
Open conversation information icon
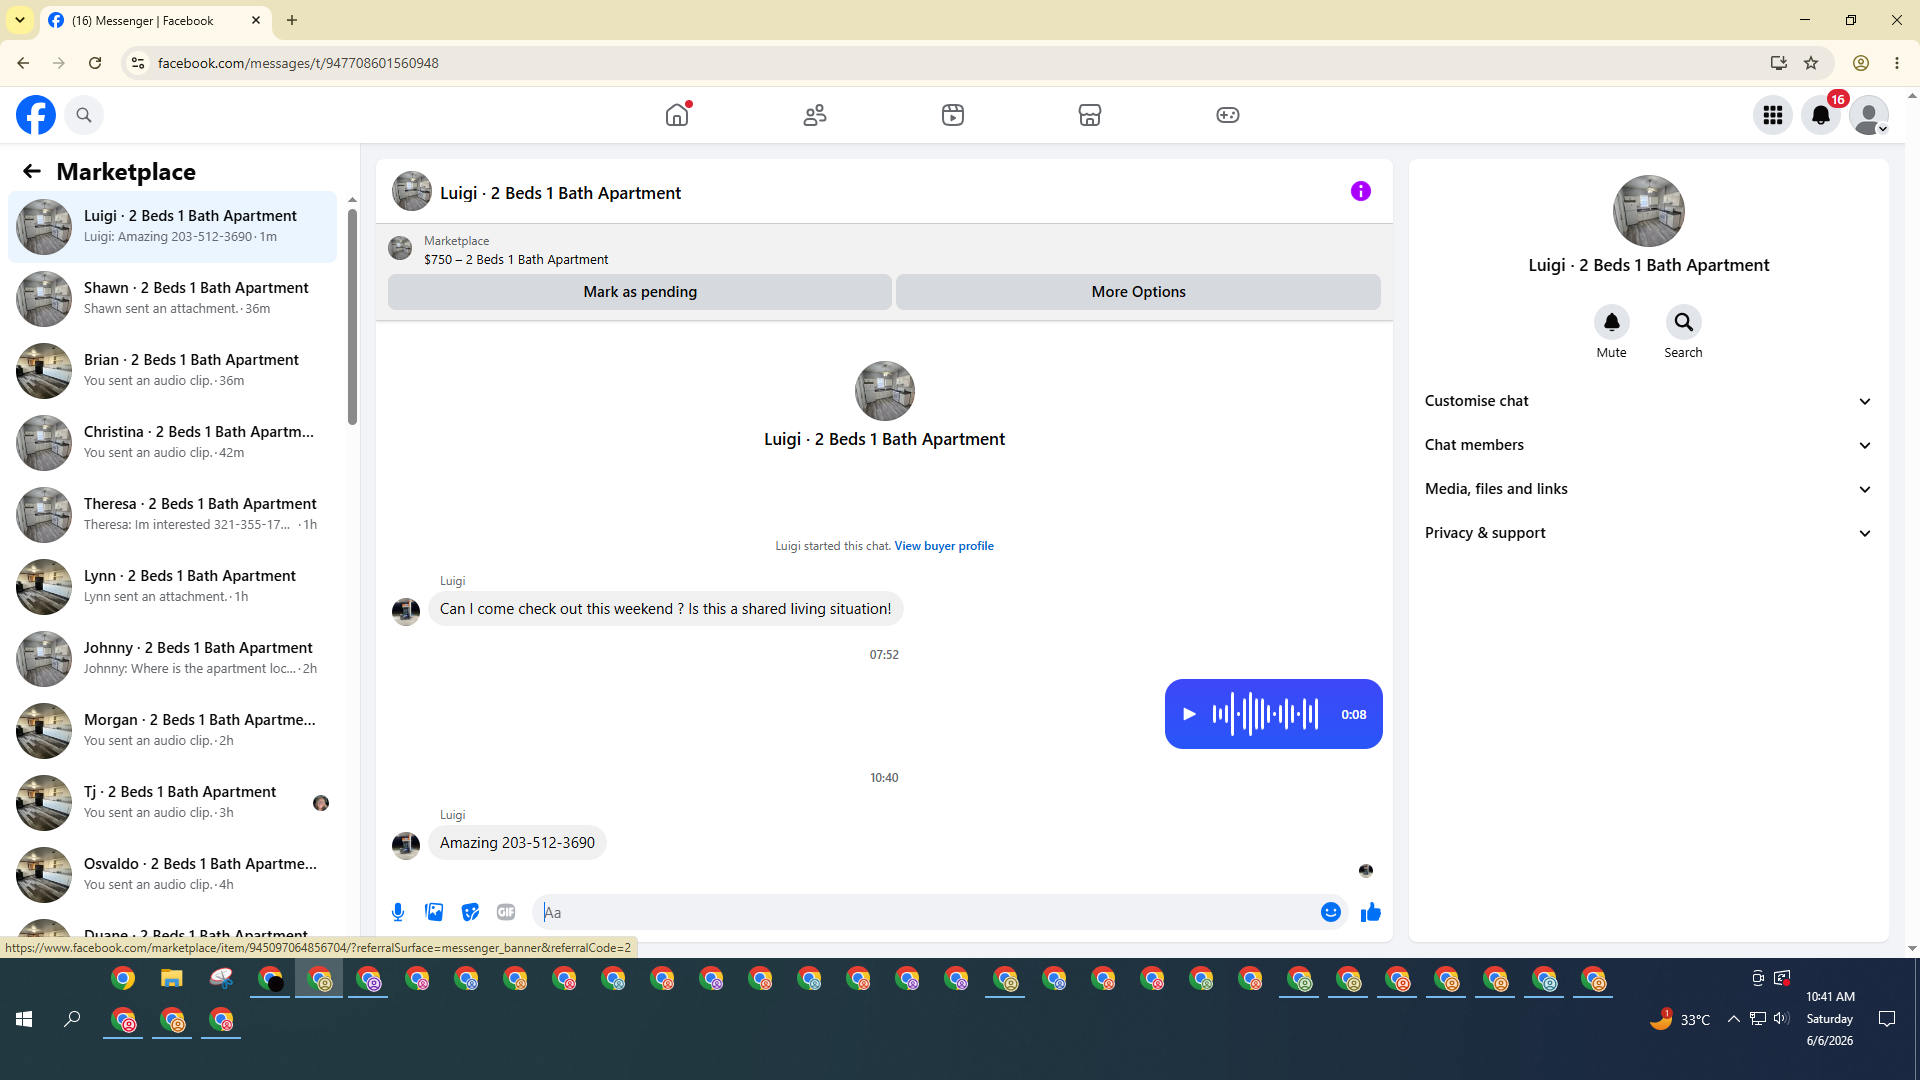click(x=1361, y=191)
